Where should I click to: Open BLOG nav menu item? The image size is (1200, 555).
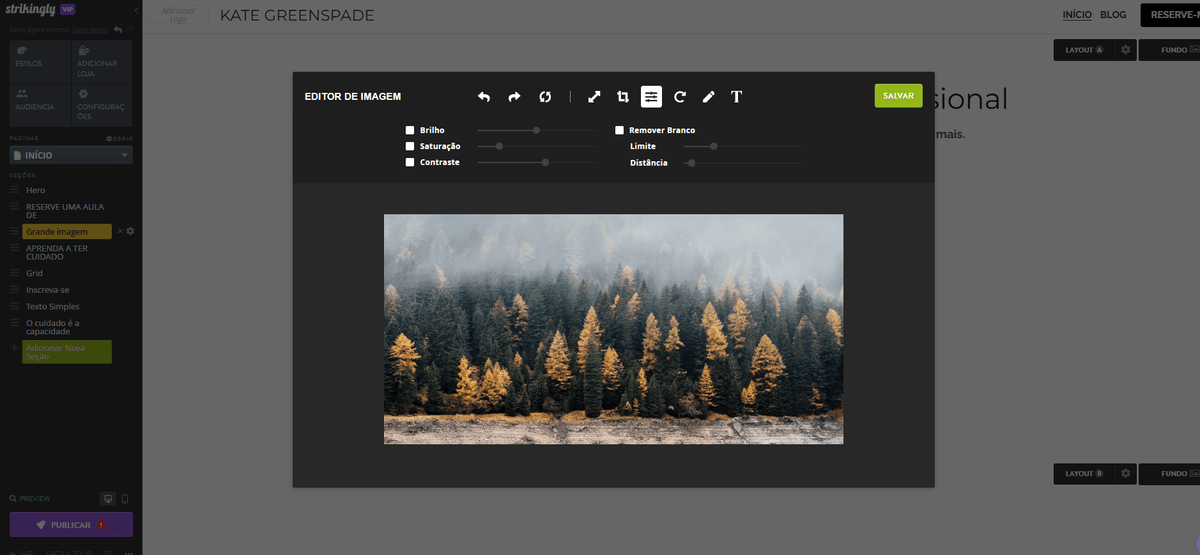(1113, 15)
